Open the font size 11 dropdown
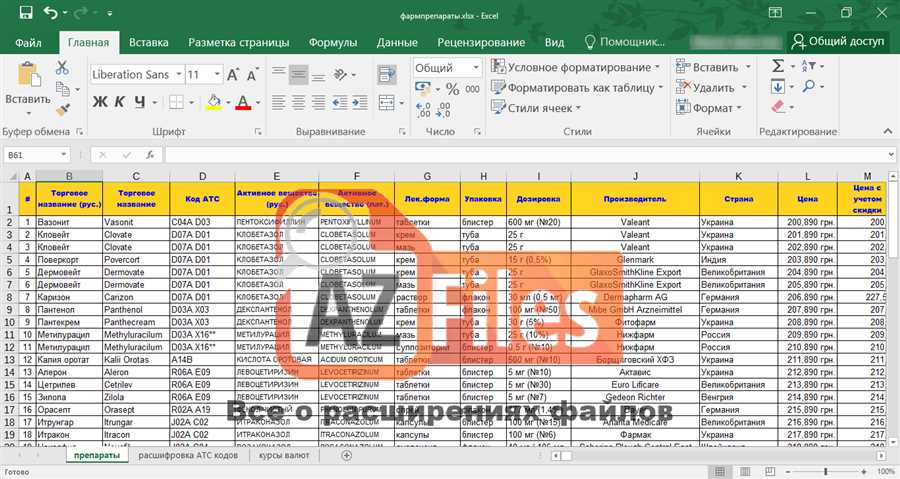This screenshot has width=900, height=479. 216,75
